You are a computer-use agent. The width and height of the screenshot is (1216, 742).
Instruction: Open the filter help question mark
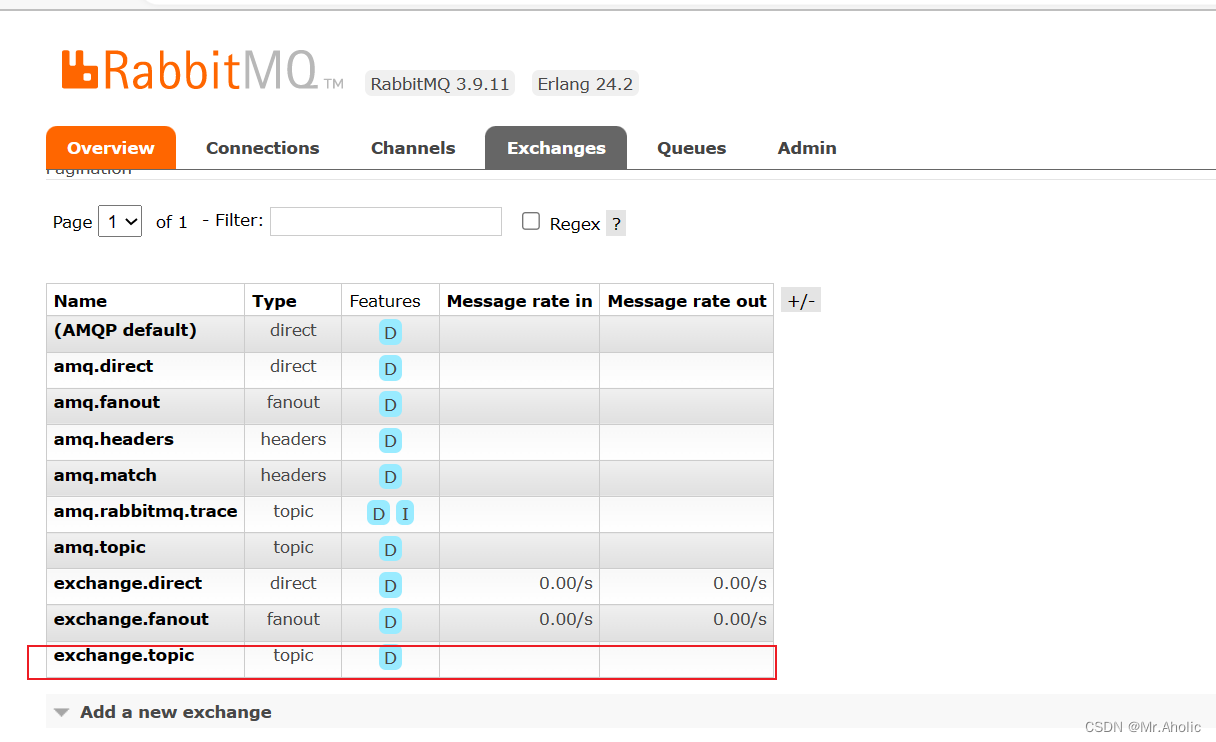[615, 222]
